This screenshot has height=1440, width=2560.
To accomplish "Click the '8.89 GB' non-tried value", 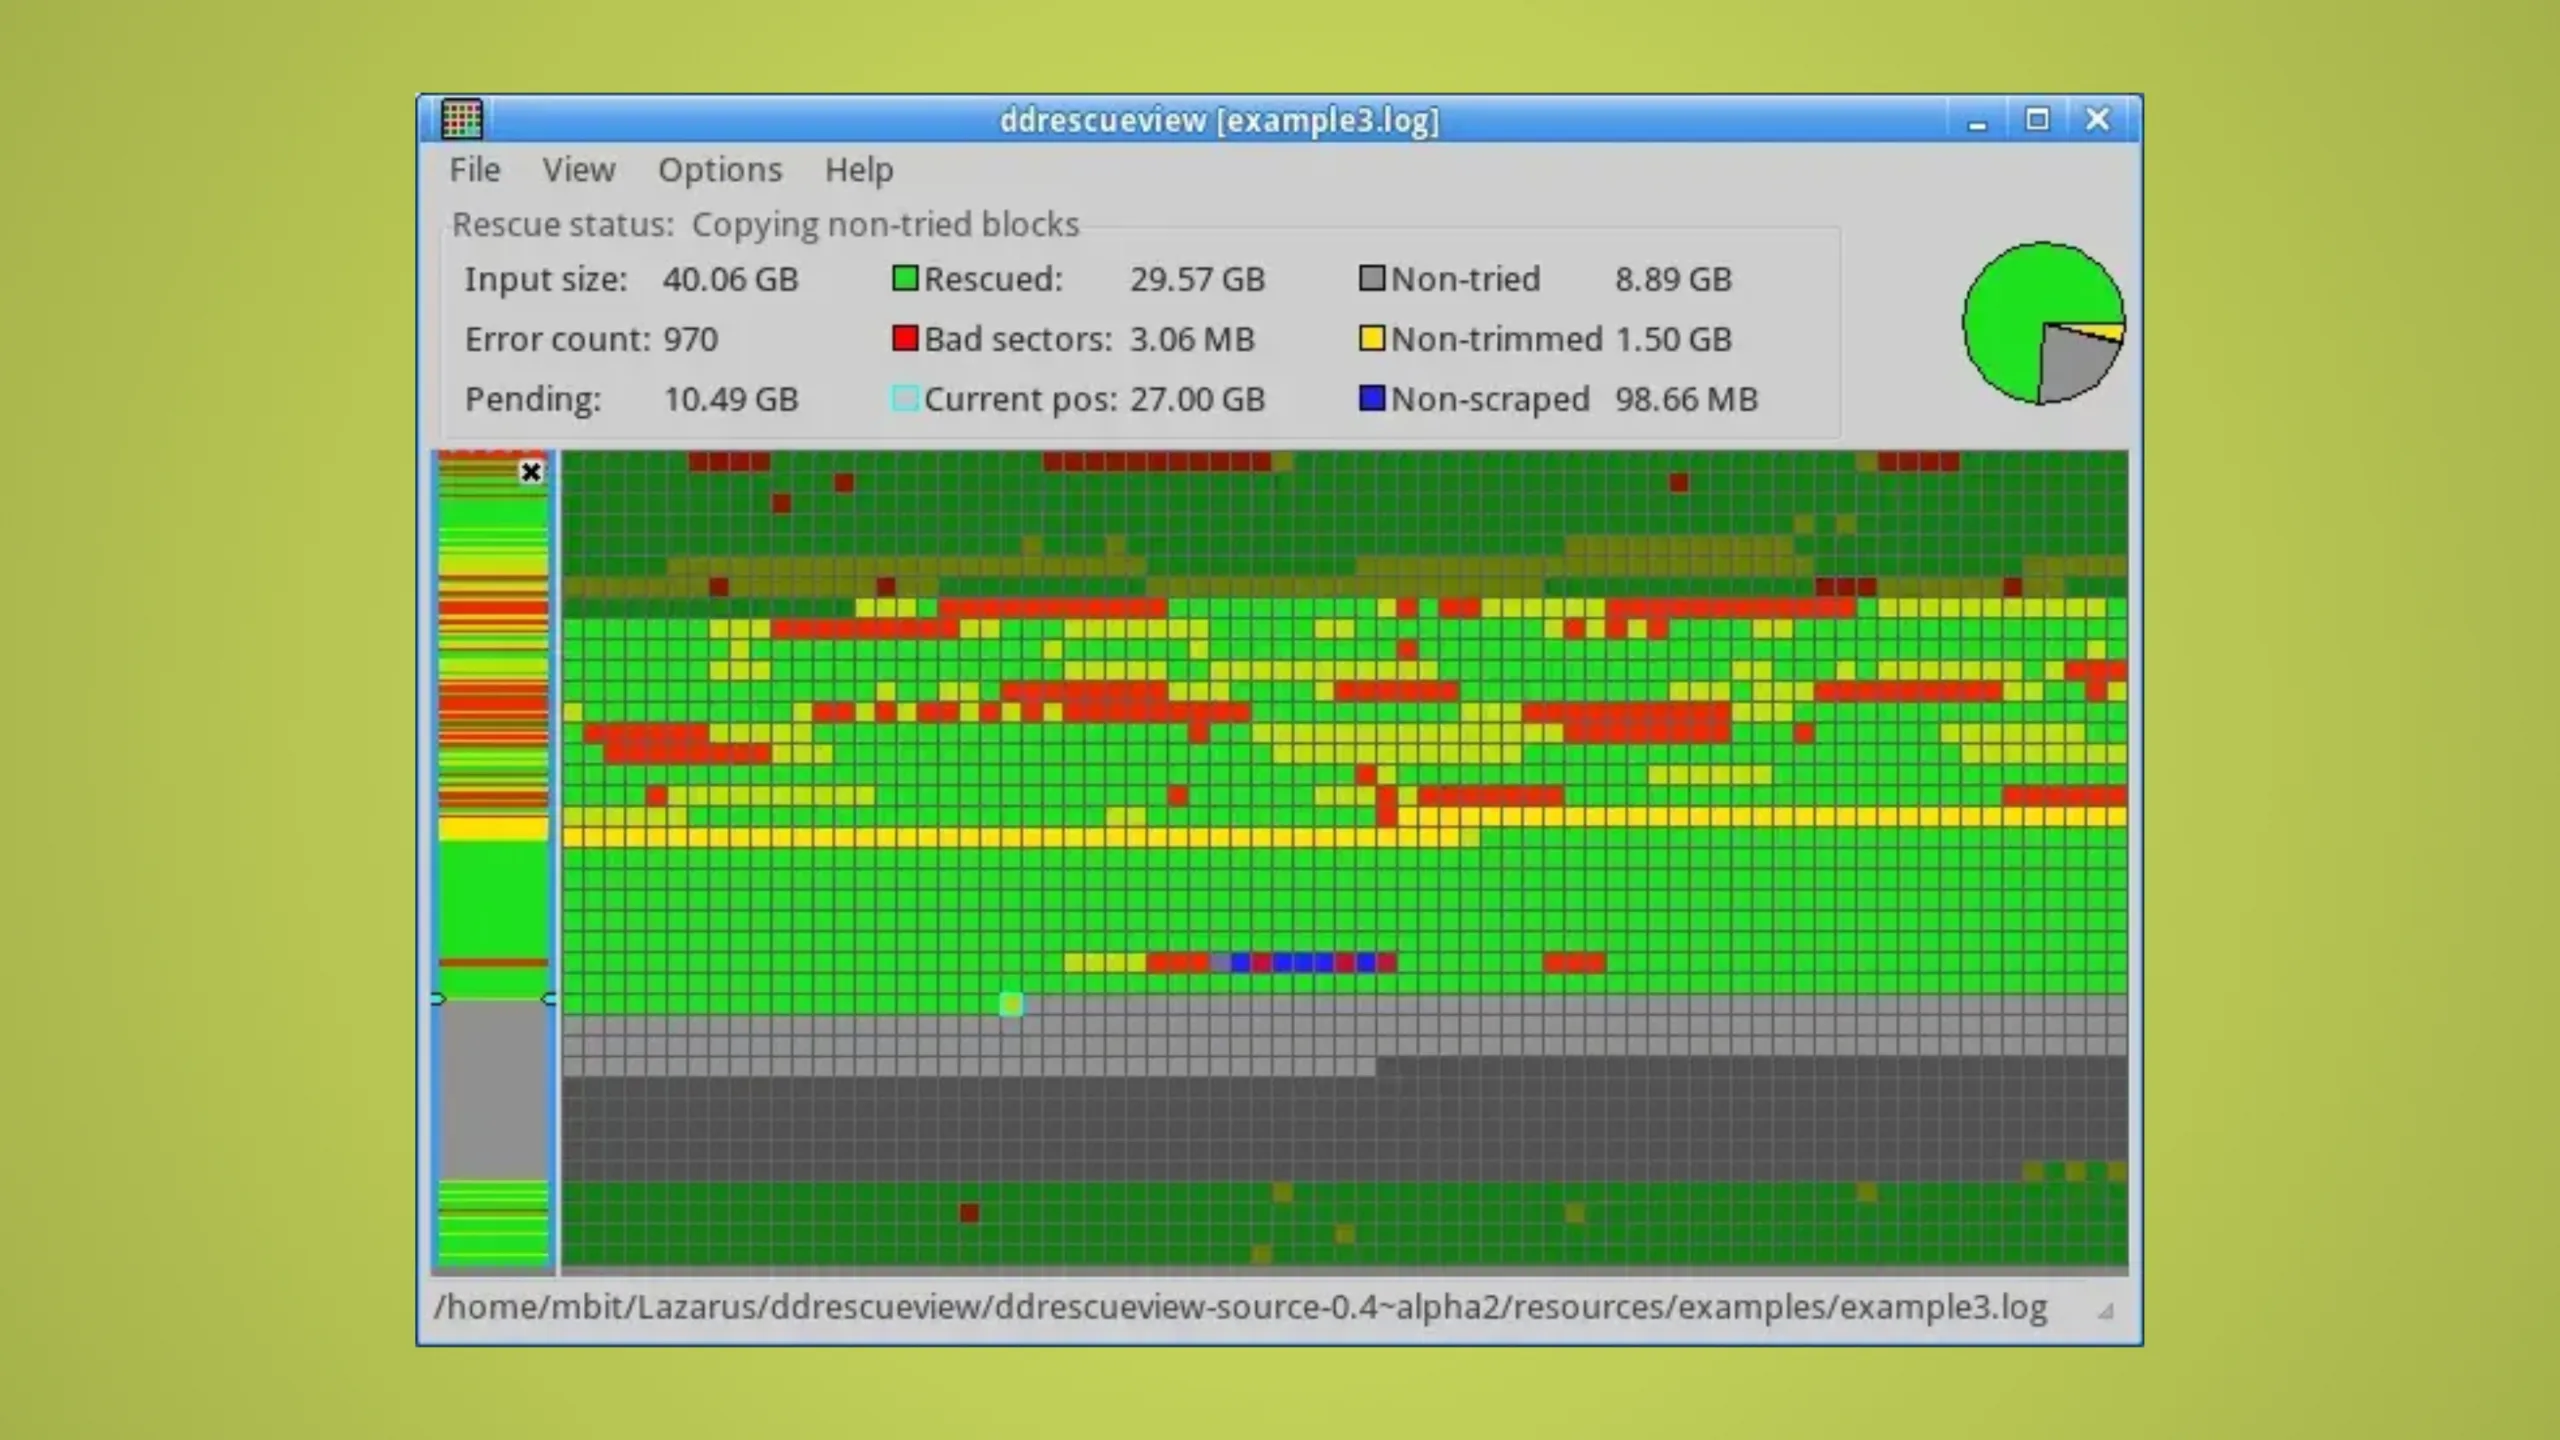I will tap(1673, 279).
